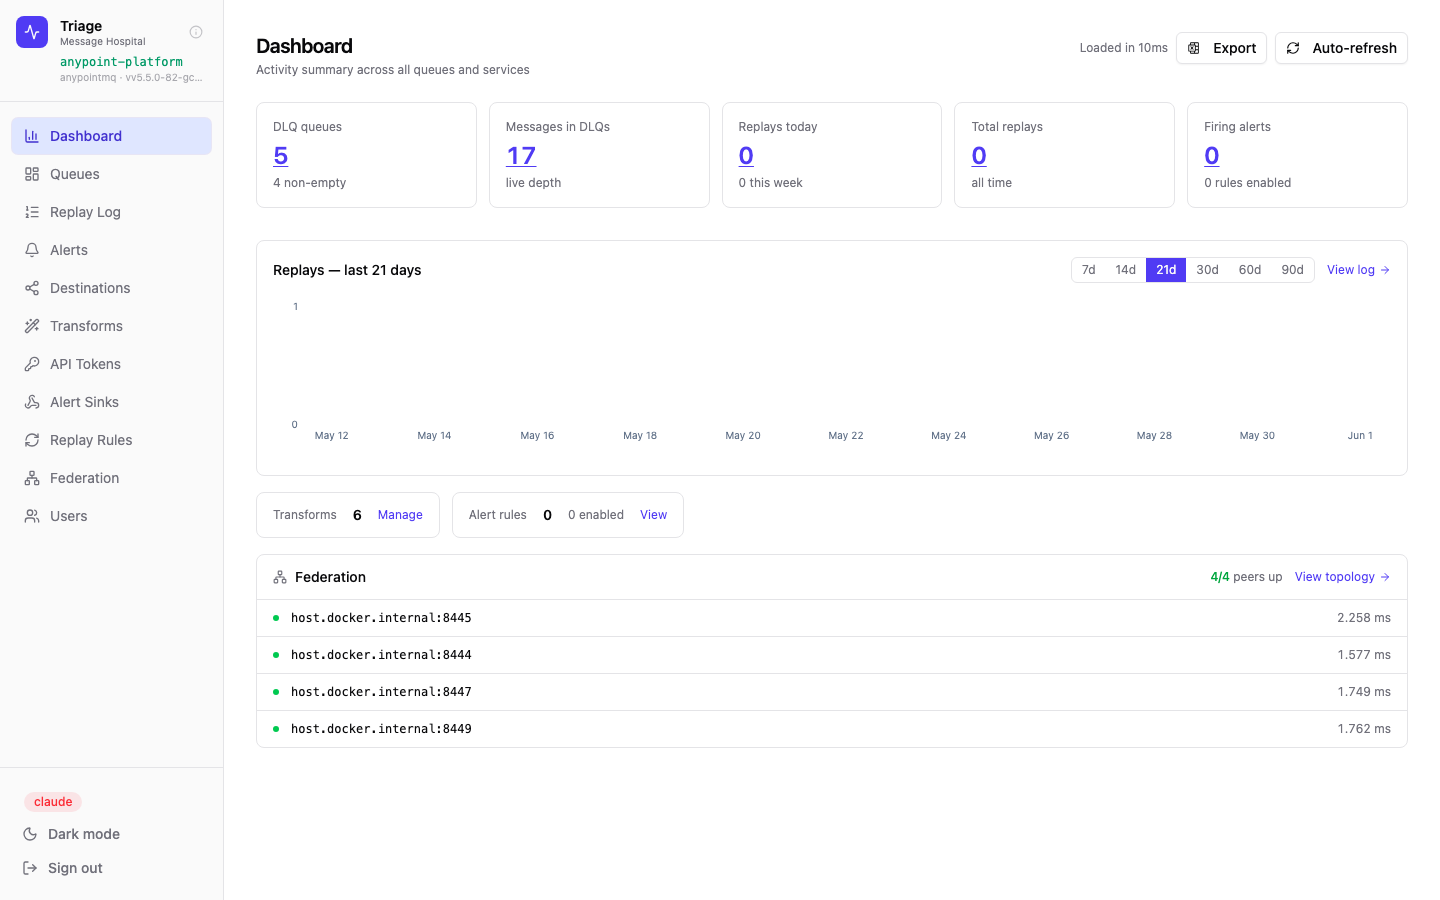This screenshot has width=1440, height=900.
Task: Export the dashboard data
Action: click(1221, 48)
